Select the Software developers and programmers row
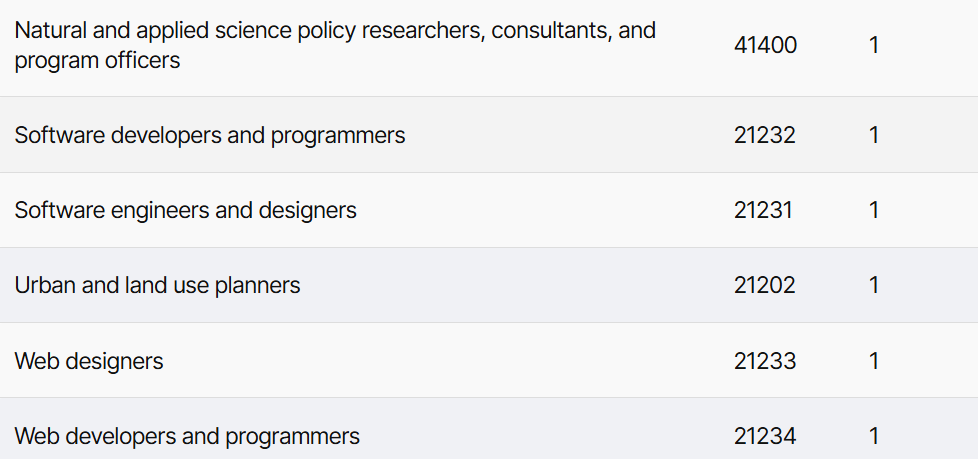 (489, 135)
